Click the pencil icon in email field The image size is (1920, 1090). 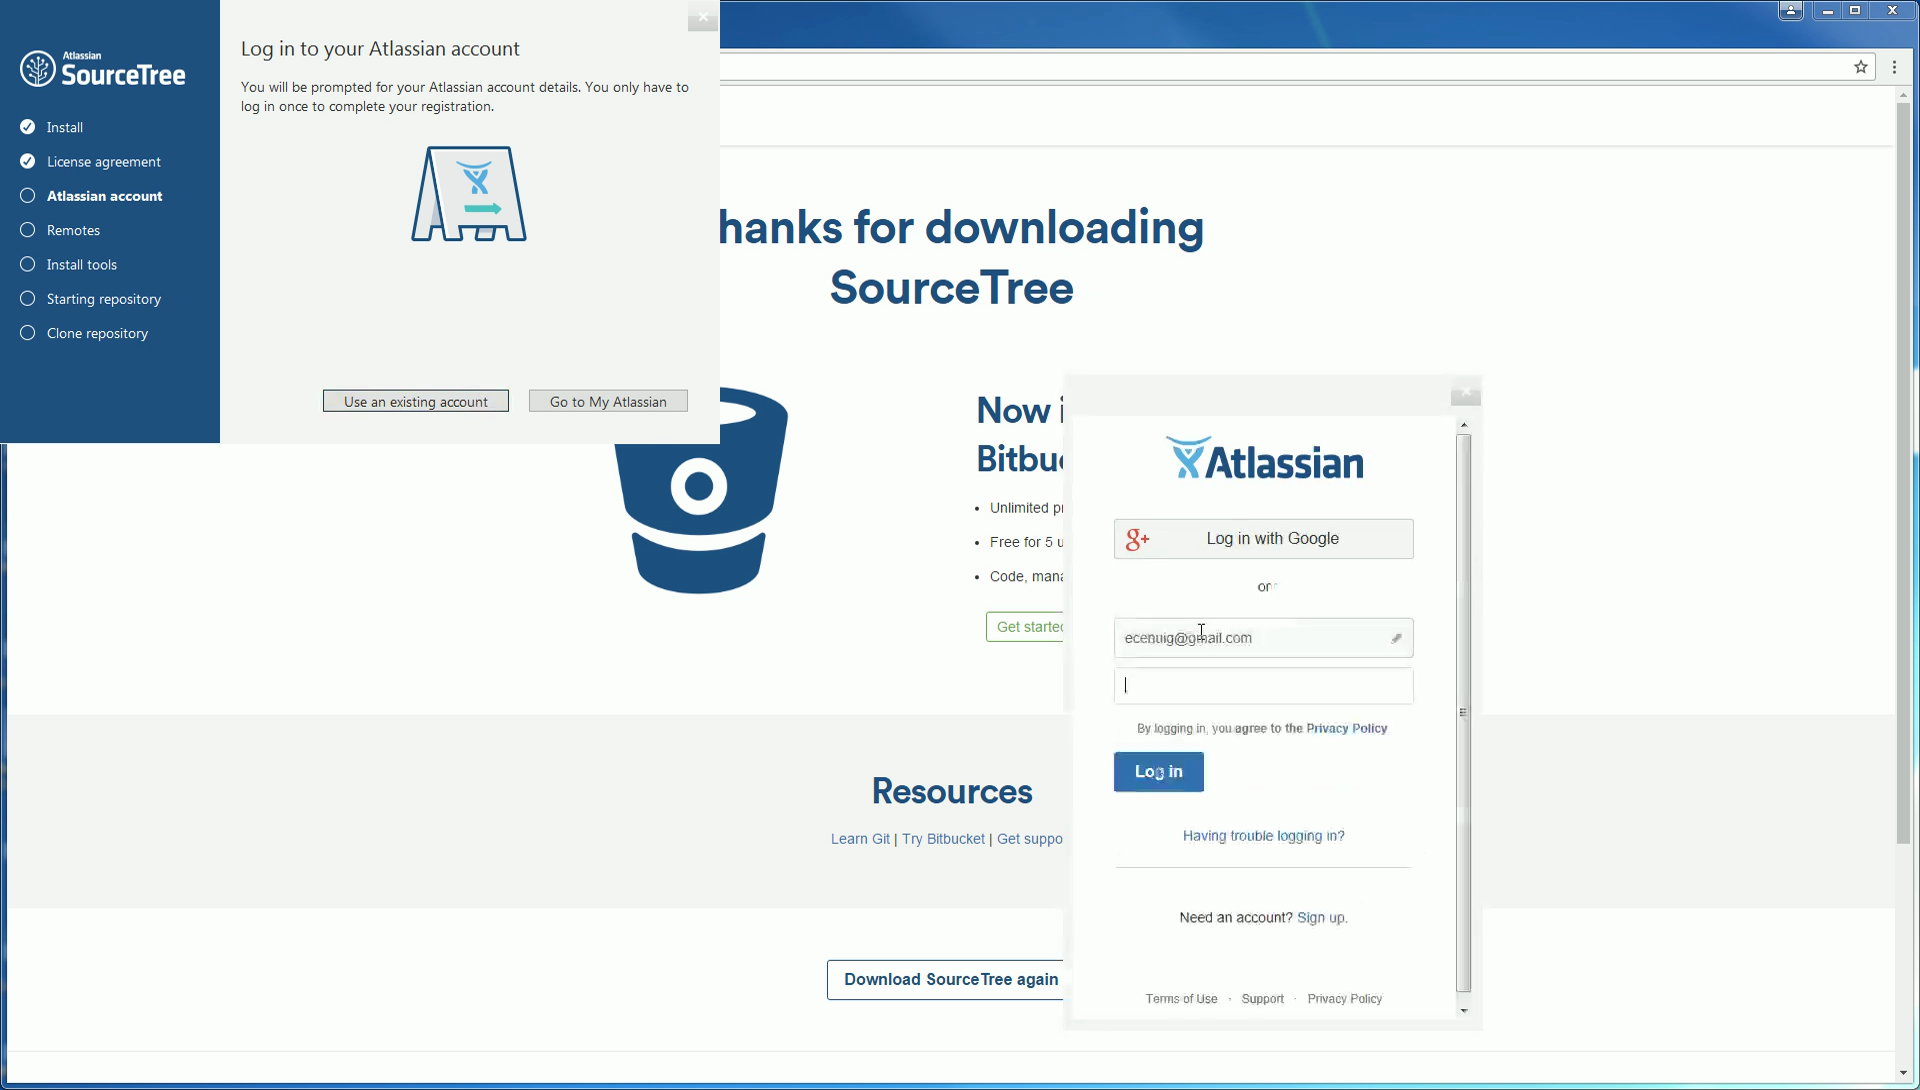(1396, 638)
